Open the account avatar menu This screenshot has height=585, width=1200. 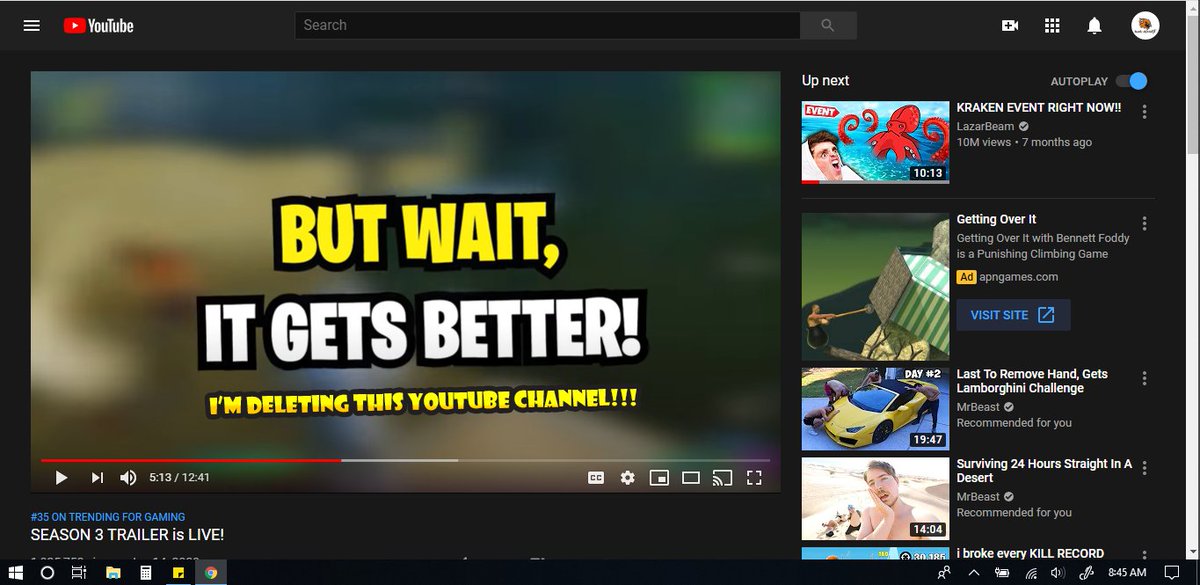point(1145,26)
